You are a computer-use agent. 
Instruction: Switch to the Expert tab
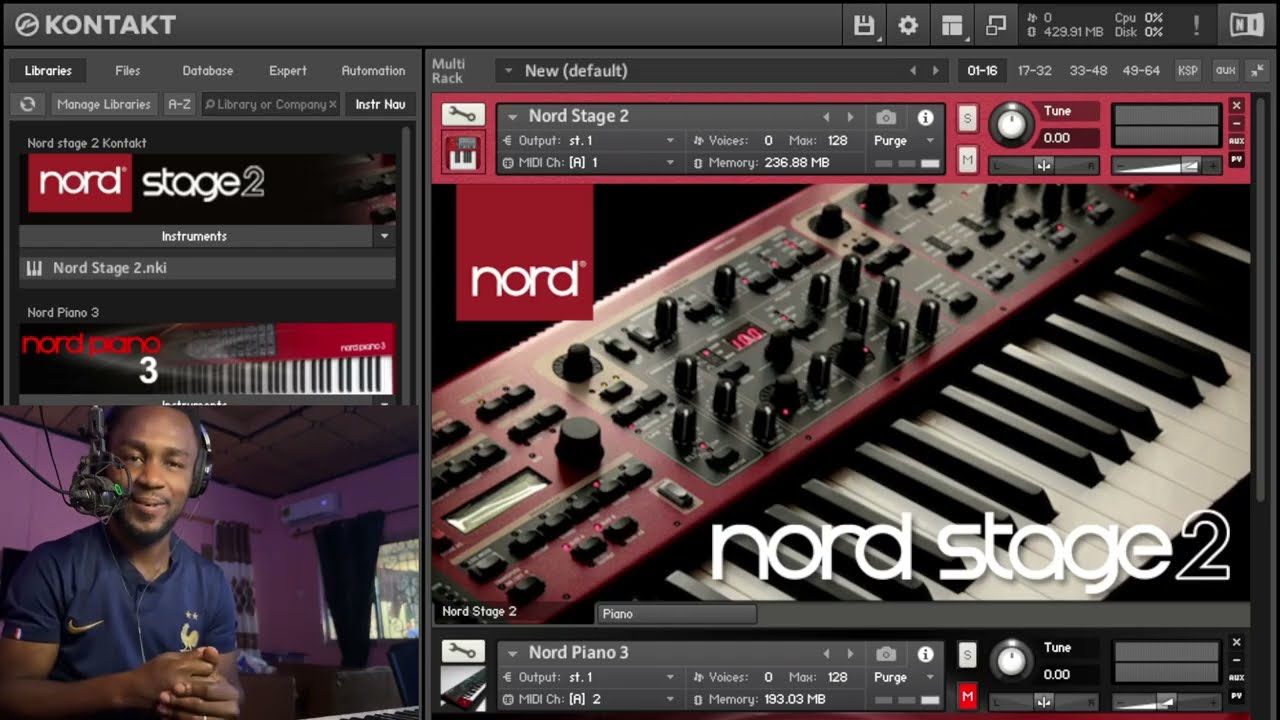[x=288, y=71]
